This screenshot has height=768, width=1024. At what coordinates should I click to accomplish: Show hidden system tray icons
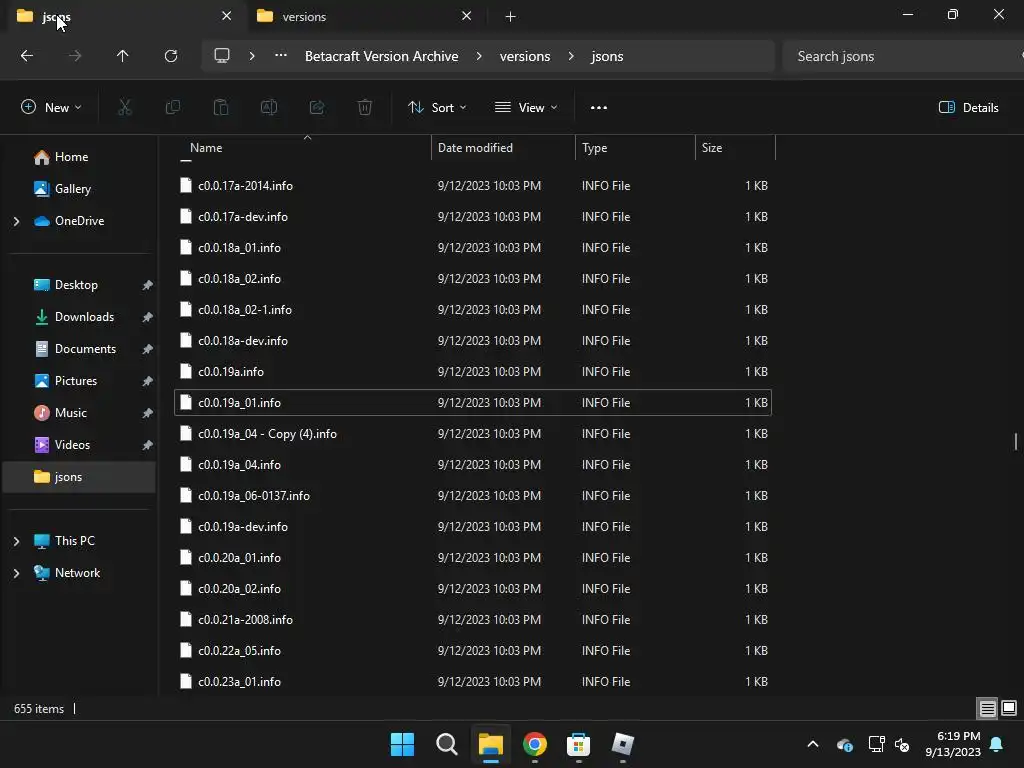click(x=813, y=744)
